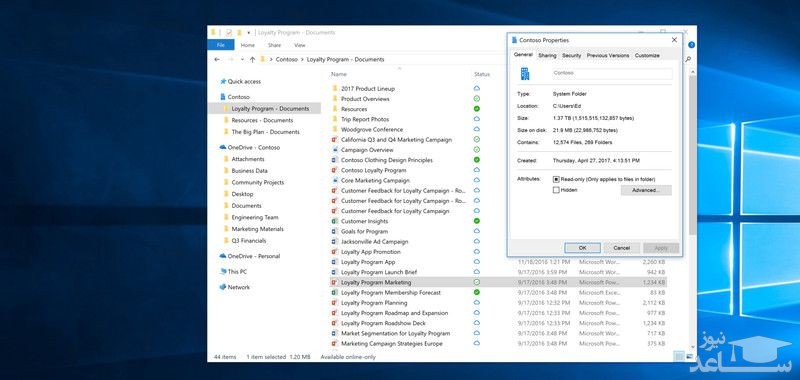
Task: Check the Hidden attribute checkbox
Action: click(556, 190)
